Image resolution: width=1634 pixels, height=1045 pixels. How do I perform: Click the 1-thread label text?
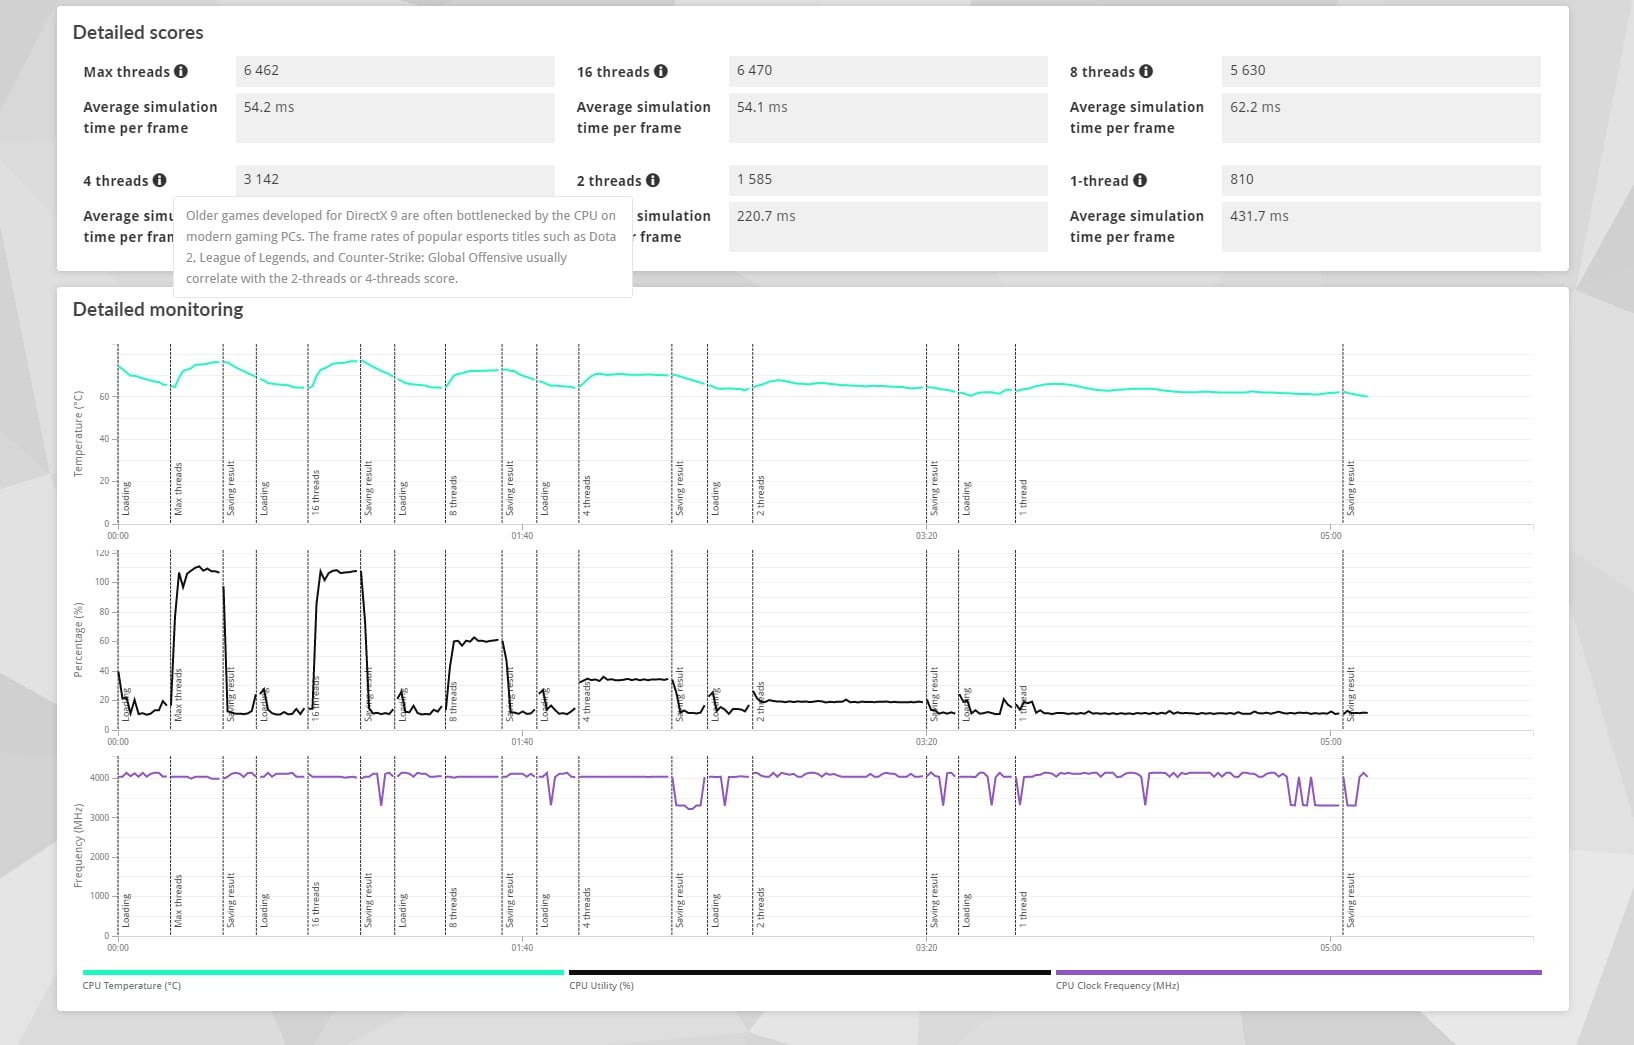[1099, 180]
